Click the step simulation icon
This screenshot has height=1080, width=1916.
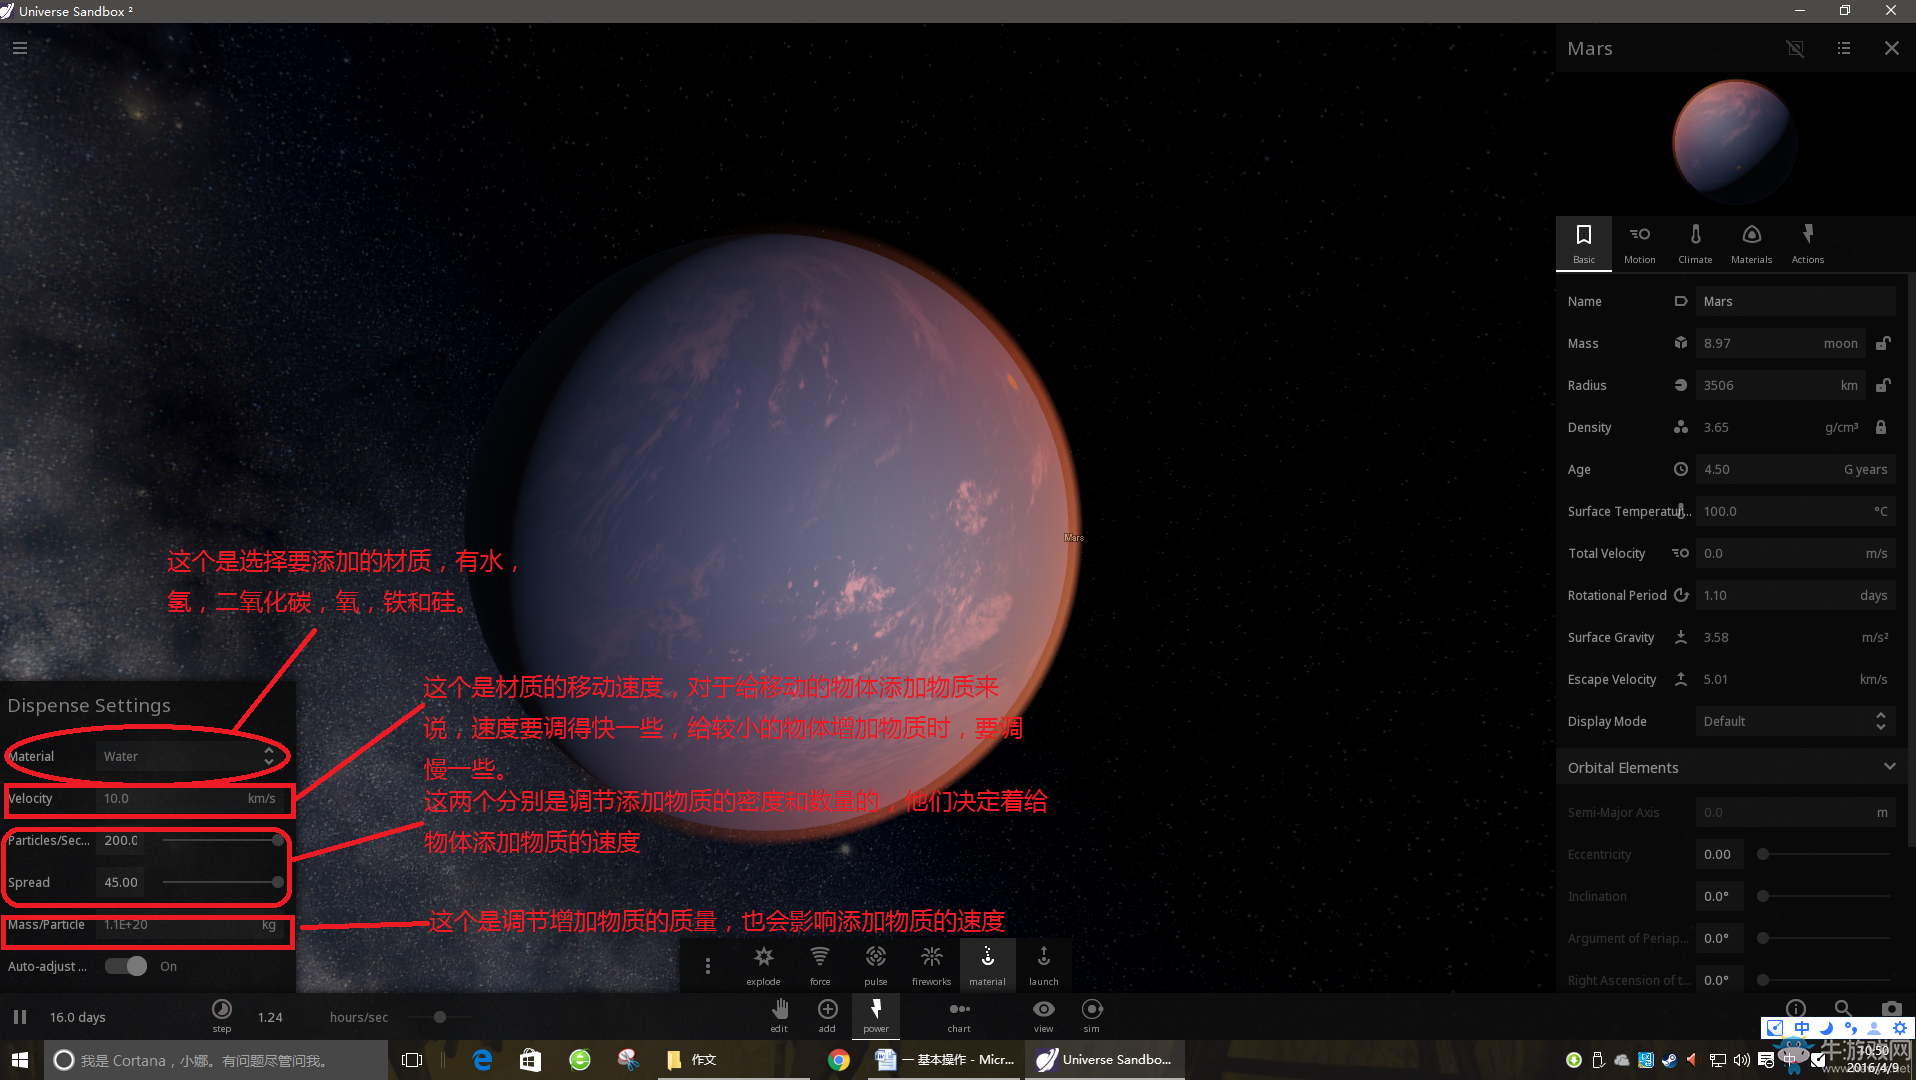222,1015
